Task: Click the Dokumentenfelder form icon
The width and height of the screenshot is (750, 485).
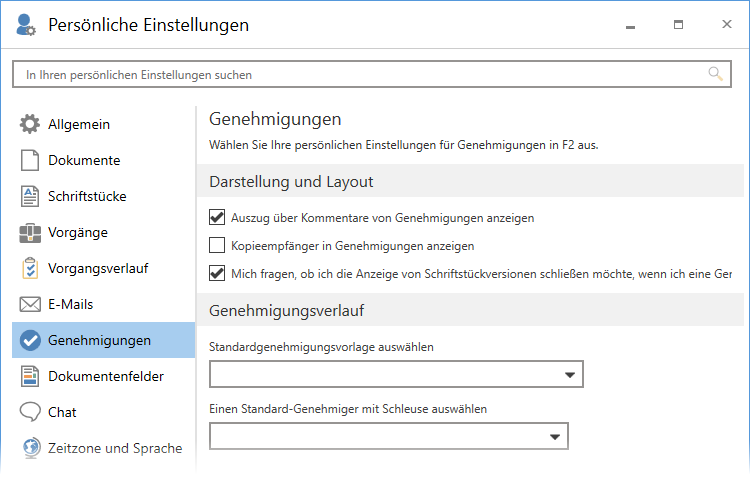Action: click(30, 376)
